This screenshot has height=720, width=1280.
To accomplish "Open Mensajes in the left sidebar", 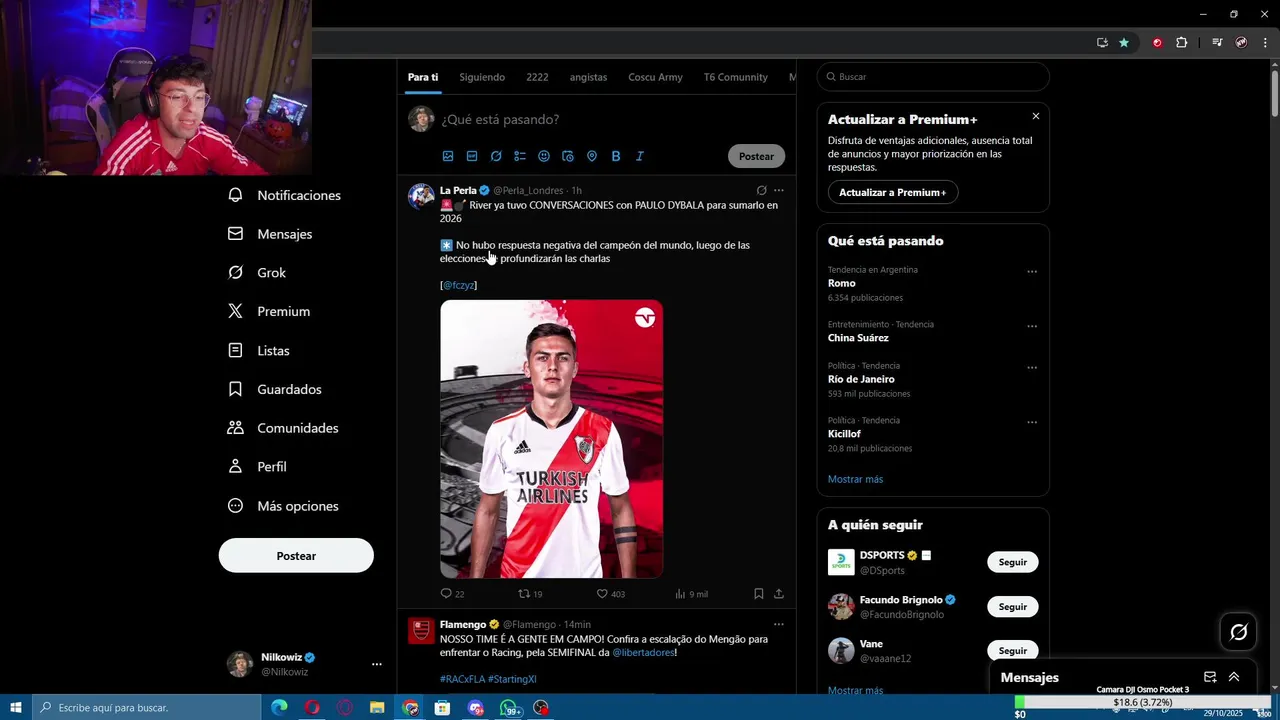I will click(271, 234).
